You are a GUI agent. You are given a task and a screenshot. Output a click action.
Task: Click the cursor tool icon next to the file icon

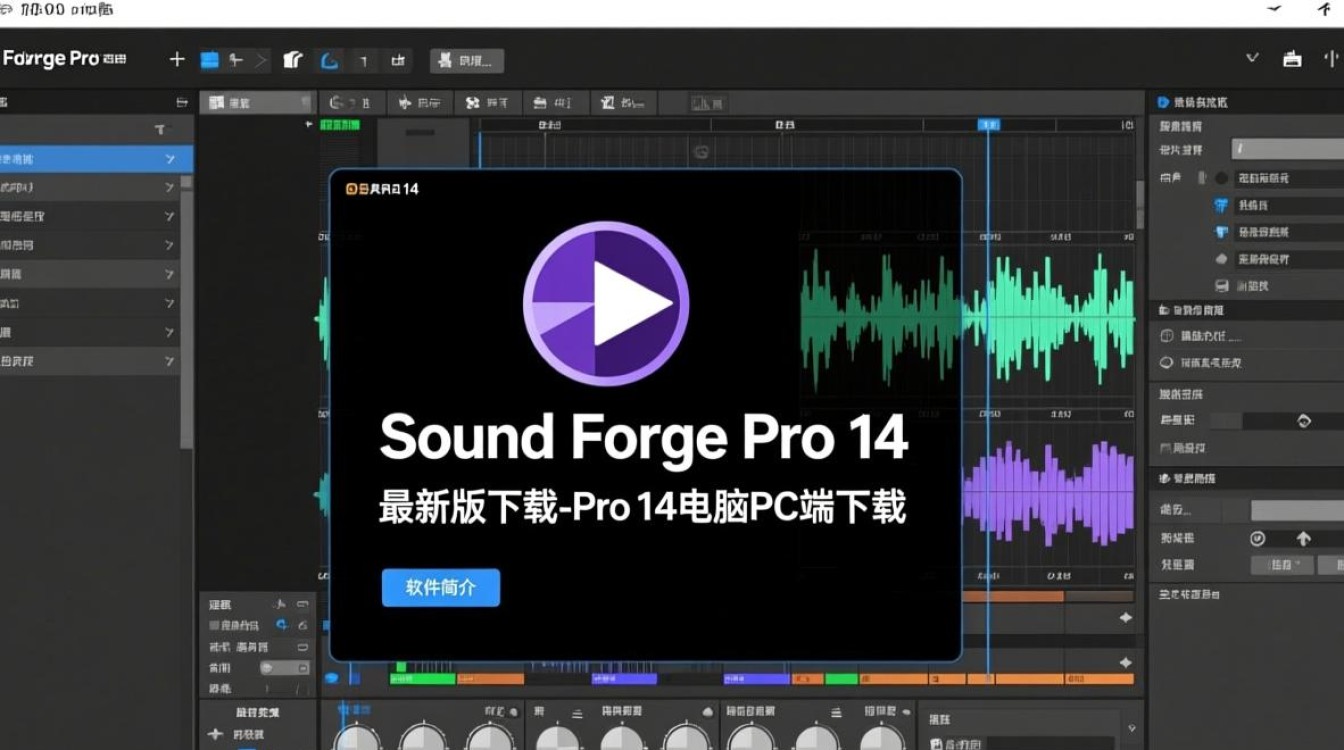237,60
